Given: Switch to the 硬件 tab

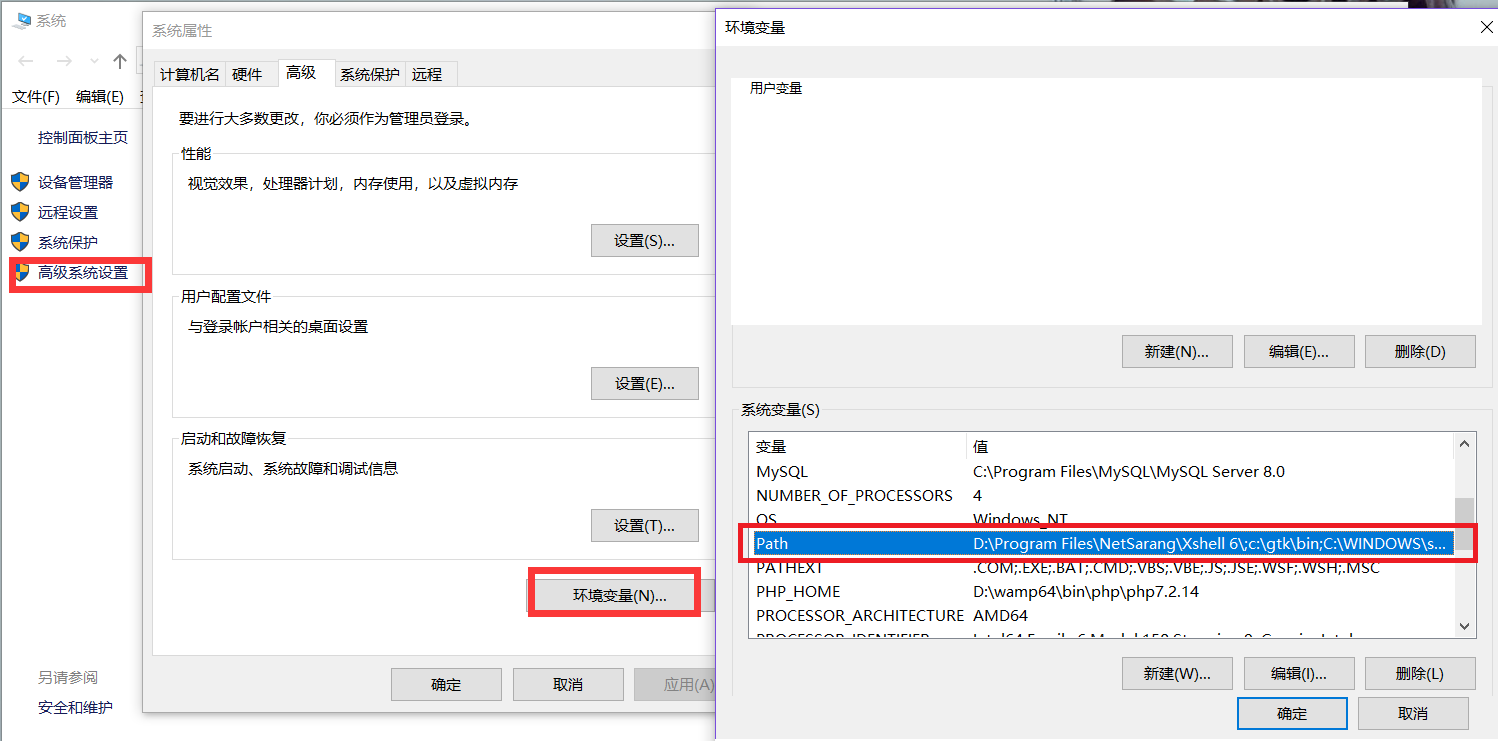Looking at the screenshot, I should pos(250,73).
